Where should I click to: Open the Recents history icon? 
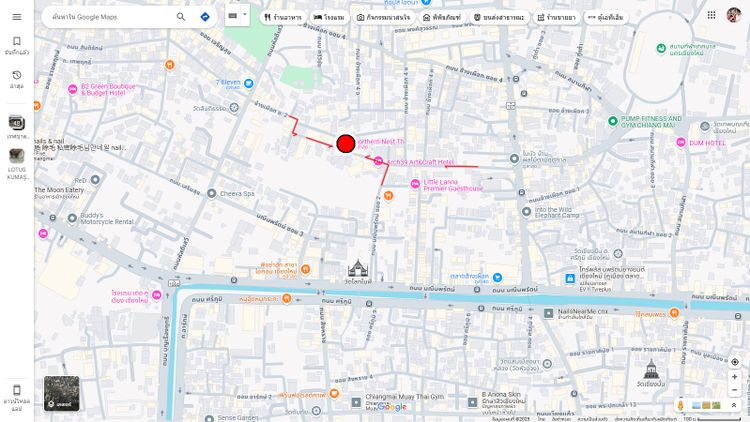[17, 75]
